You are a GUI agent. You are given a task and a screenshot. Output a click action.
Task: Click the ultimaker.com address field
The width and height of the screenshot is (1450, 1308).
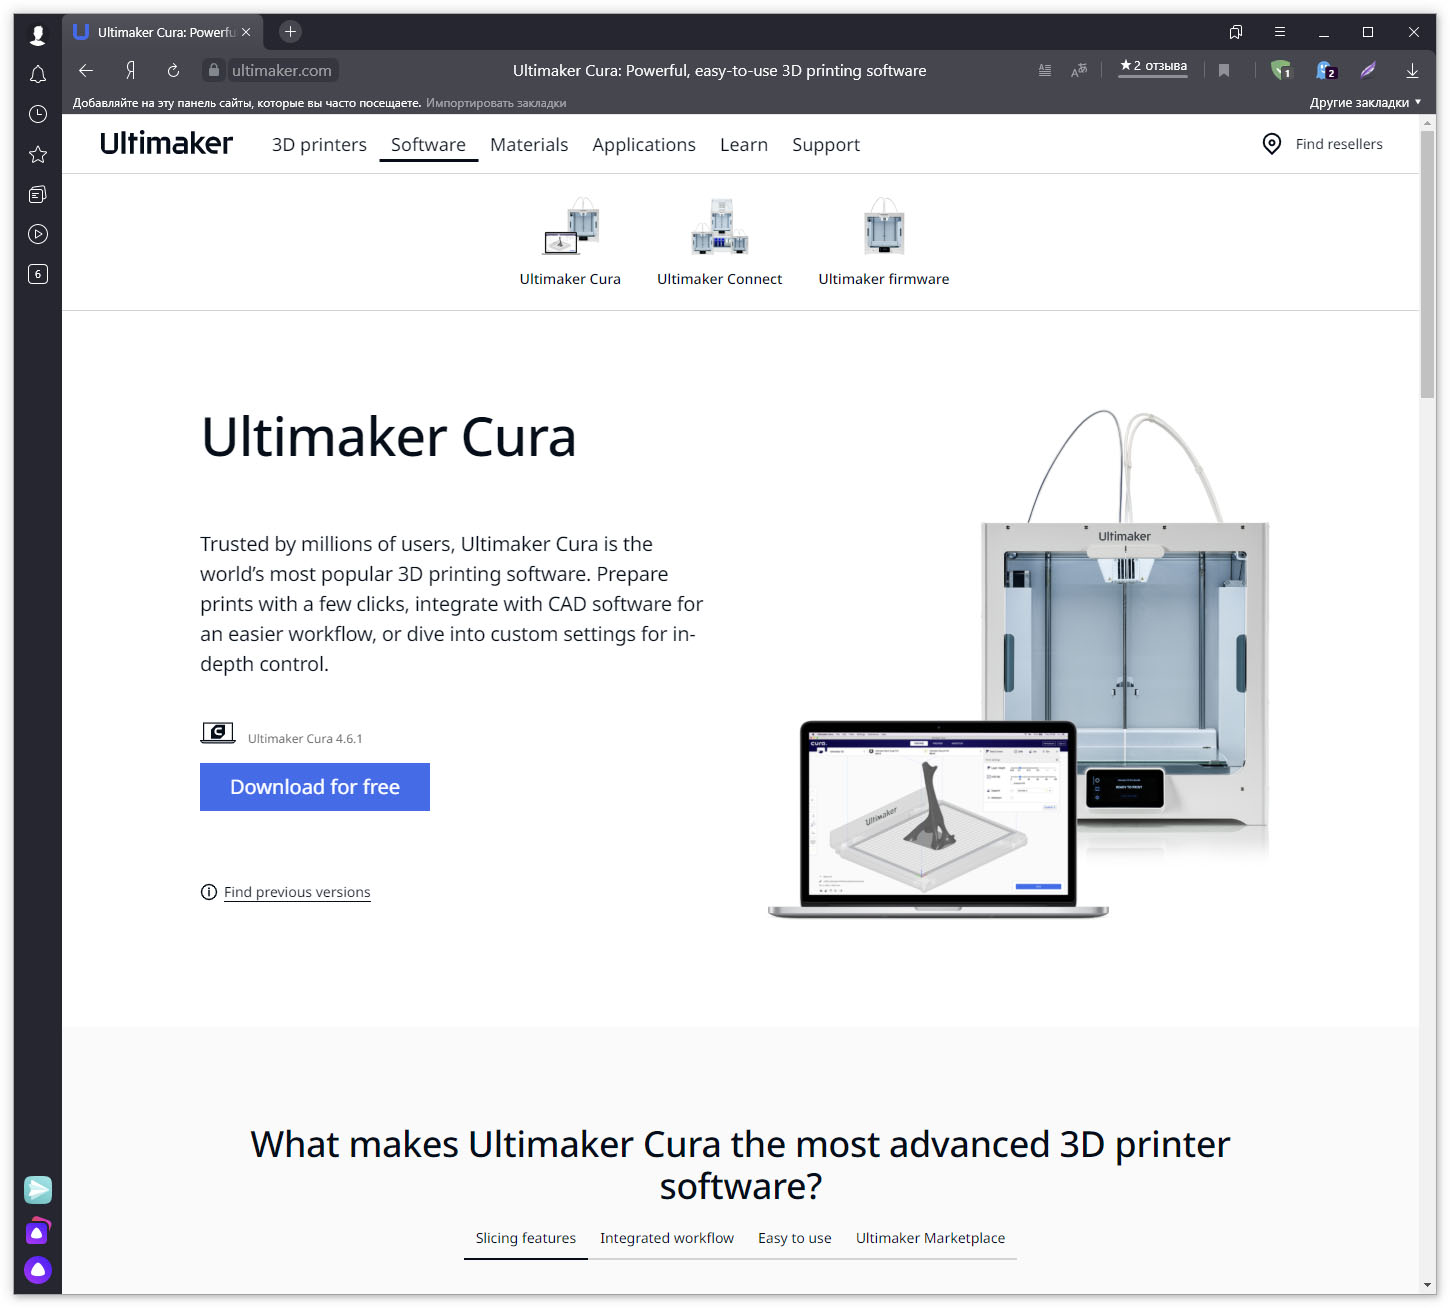[x=282, y=70]
